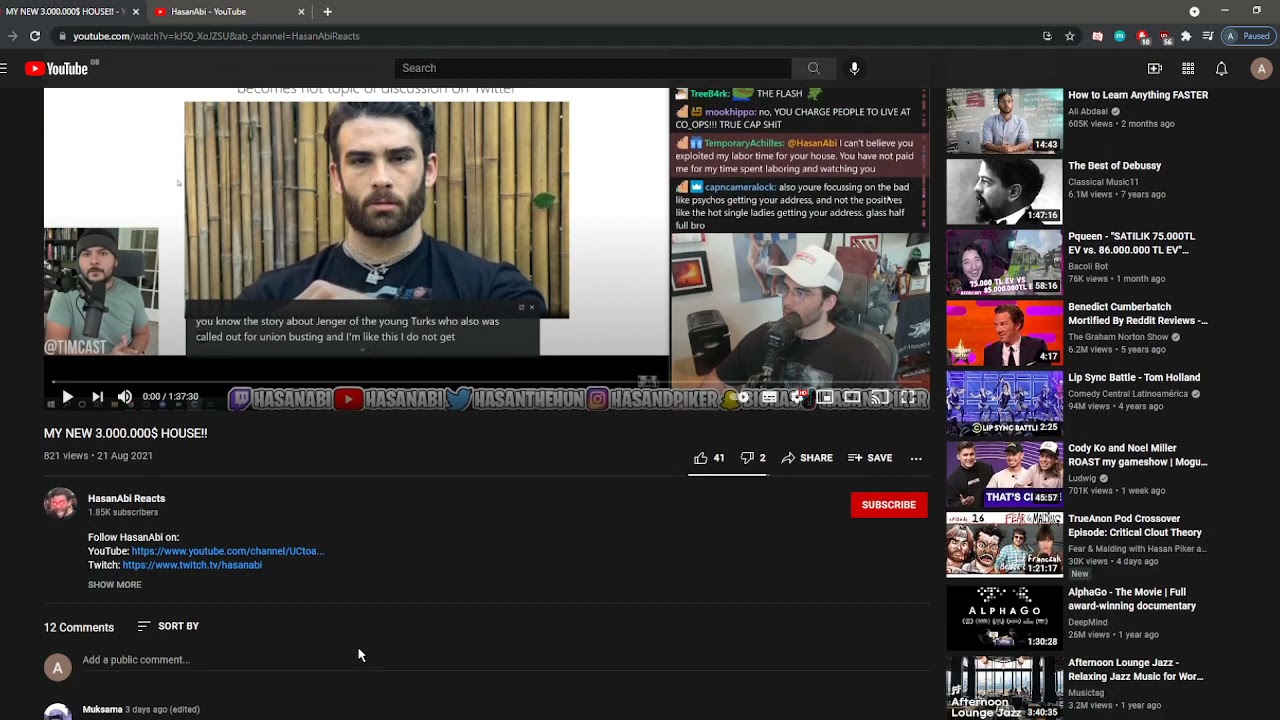Open the YouTube channel link in description
Screen dimensions: 1280x720
click(x=228, y=551)
